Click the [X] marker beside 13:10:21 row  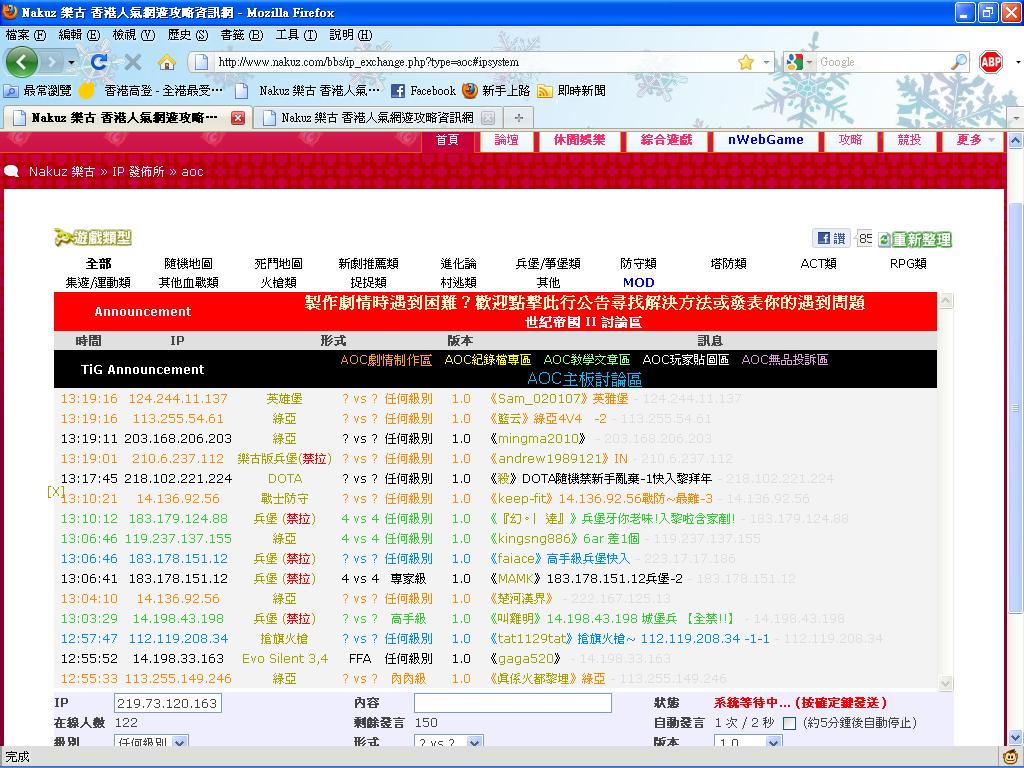(x=55, y=490)
